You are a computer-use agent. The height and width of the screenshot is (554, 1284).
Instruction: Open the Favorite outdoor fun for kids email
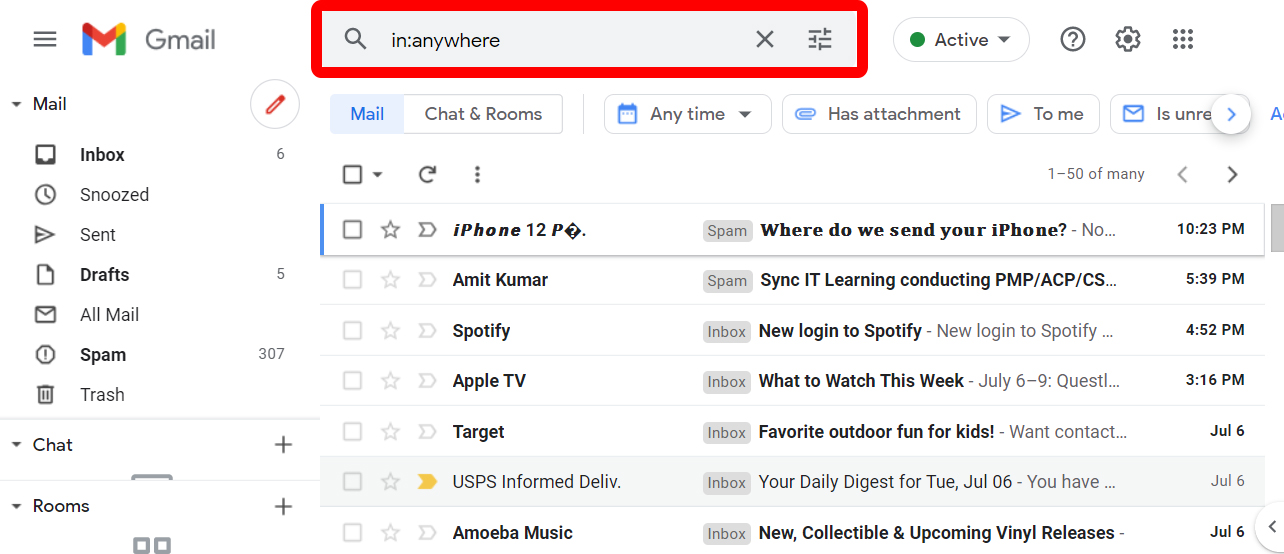(792, 431)
